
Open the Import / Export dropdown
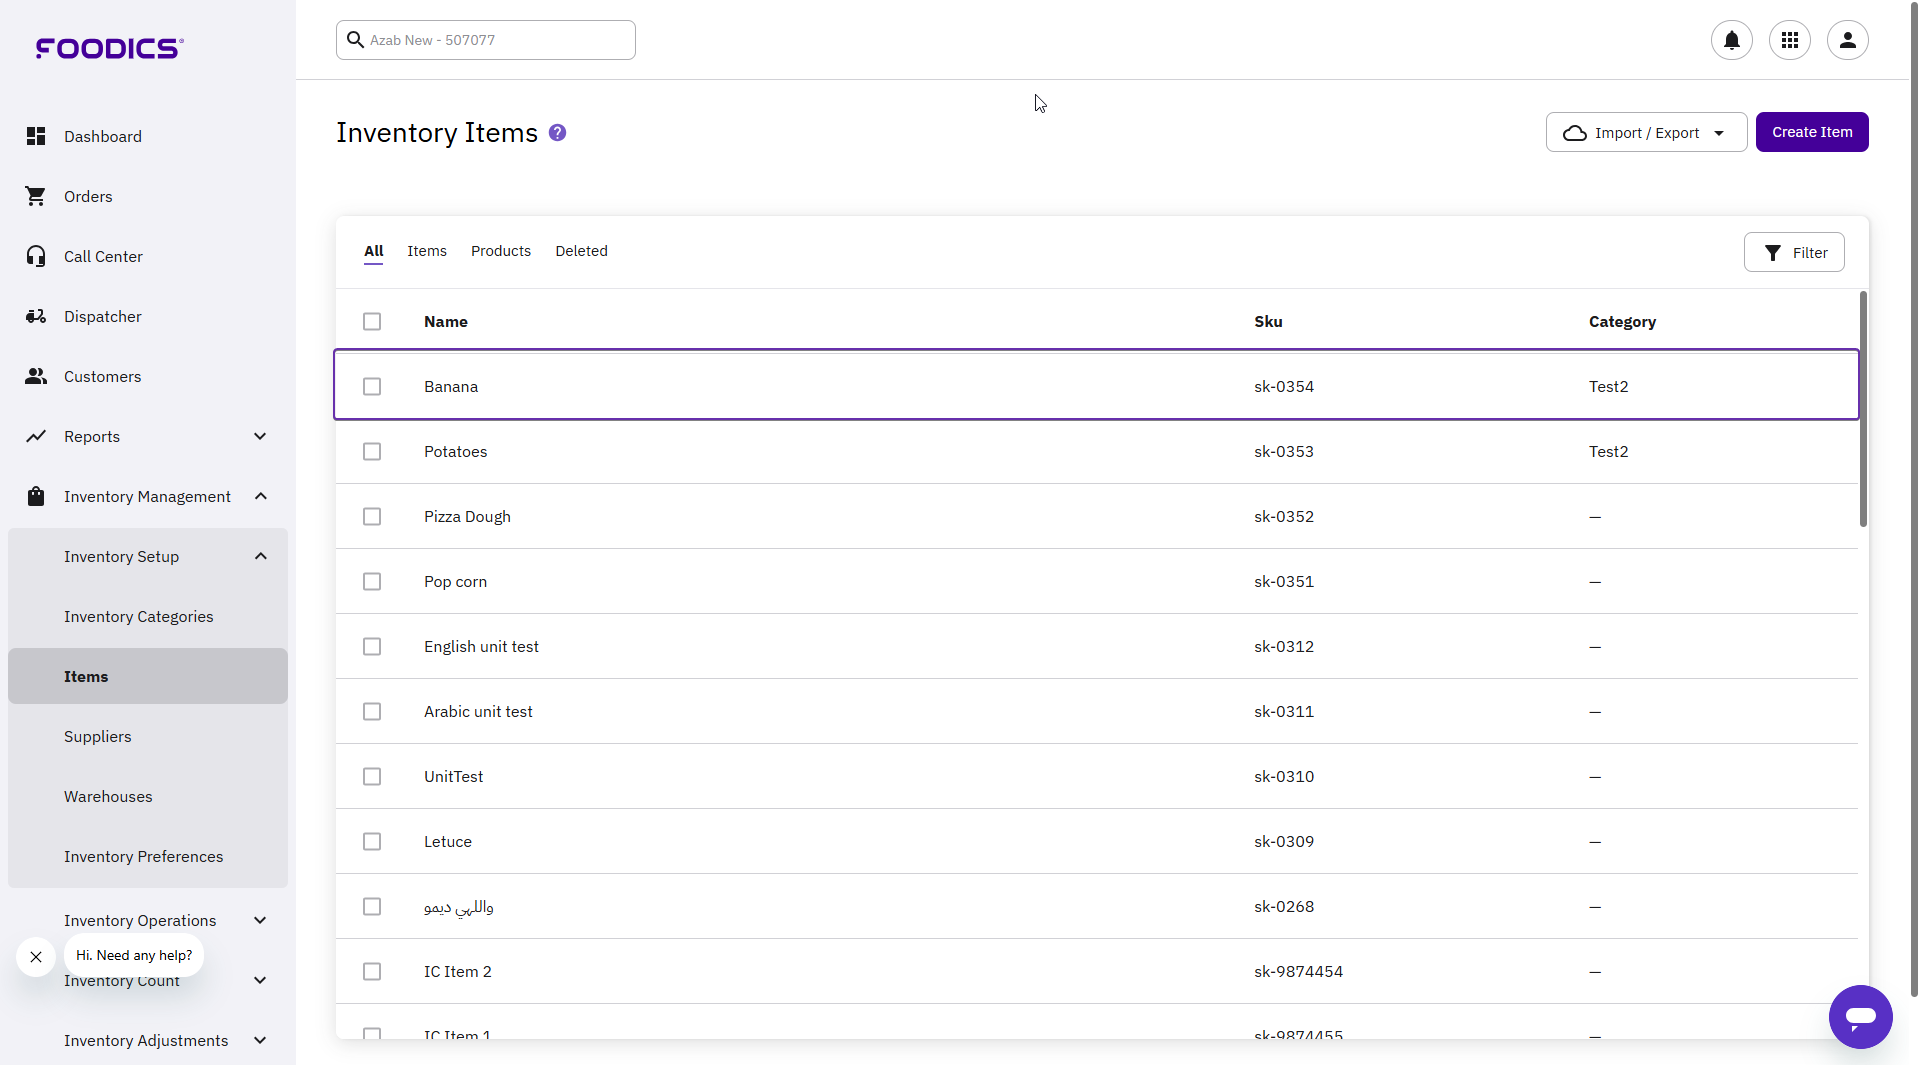[x=1645, y=132]
